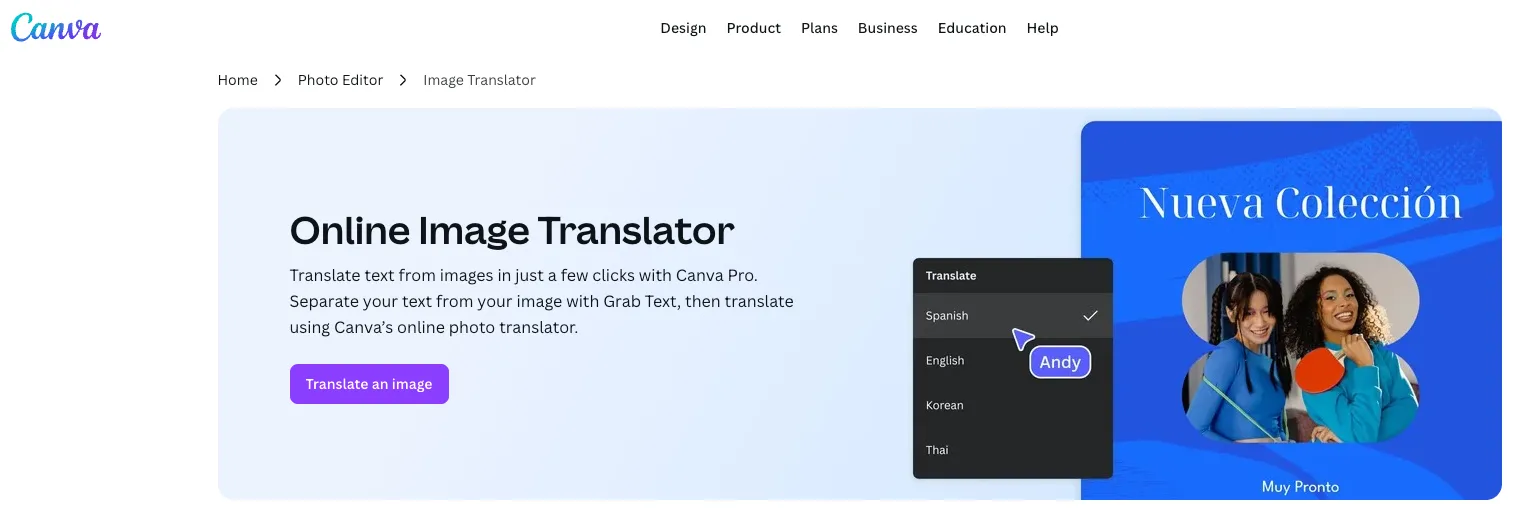
Task: Open the Education menu
Action: [x=971, y=28]
